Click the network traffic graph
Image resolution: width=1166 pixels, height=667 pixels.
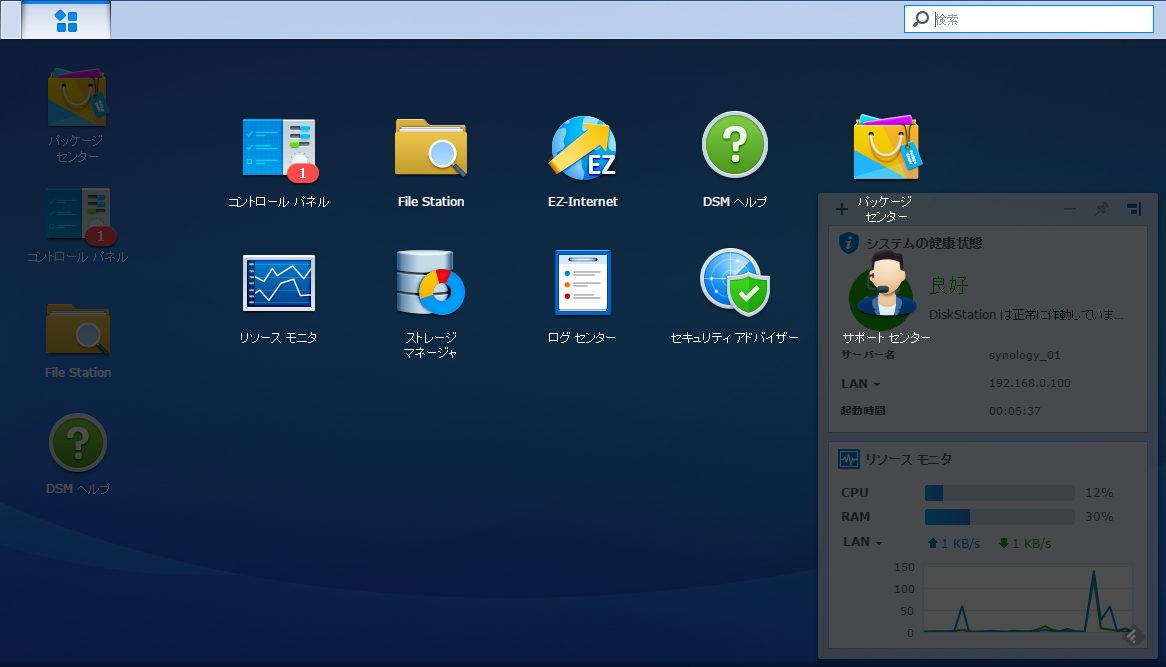(x=1028, y=599)
